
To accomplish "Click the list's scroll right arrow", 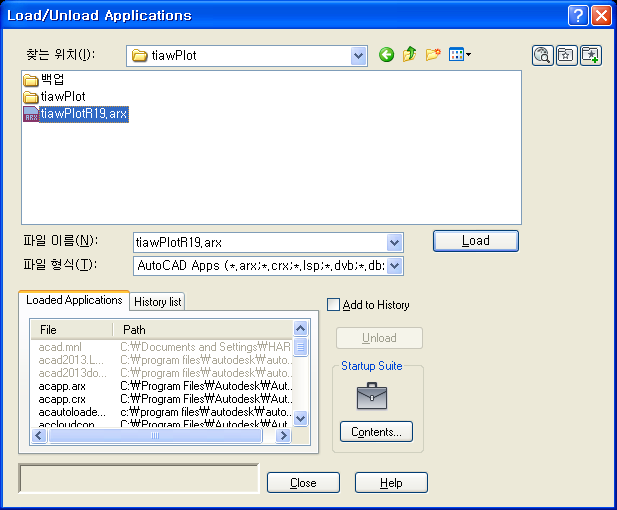I will (284, 436).
